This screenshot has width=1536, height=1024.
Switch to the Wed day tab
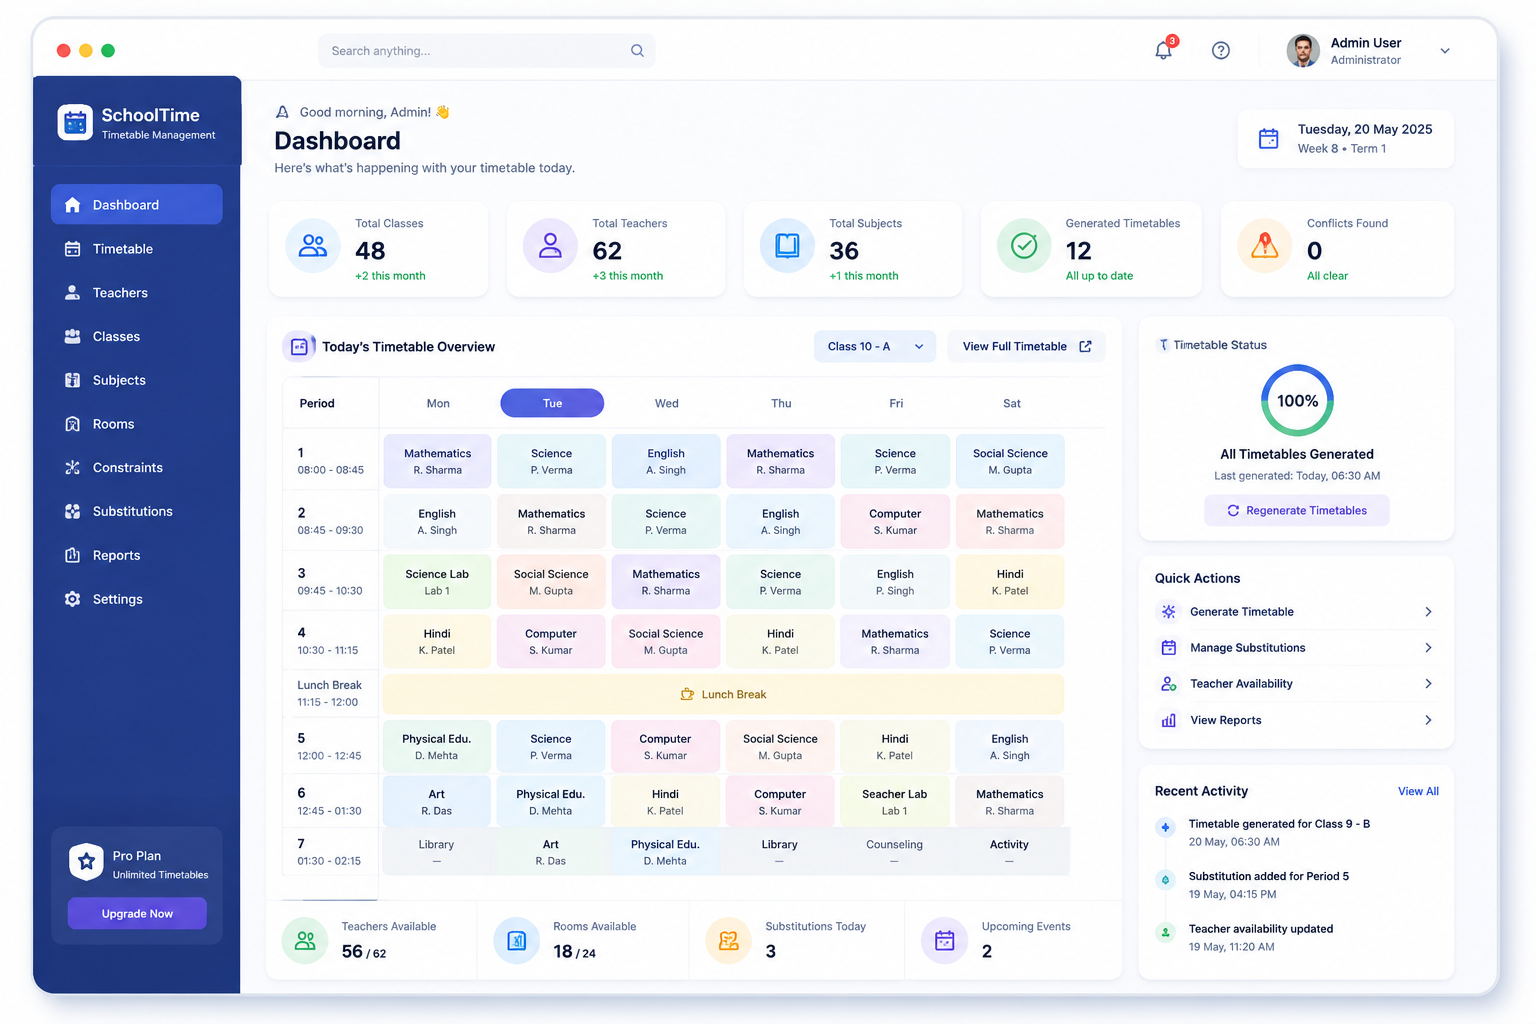(667, 403)
